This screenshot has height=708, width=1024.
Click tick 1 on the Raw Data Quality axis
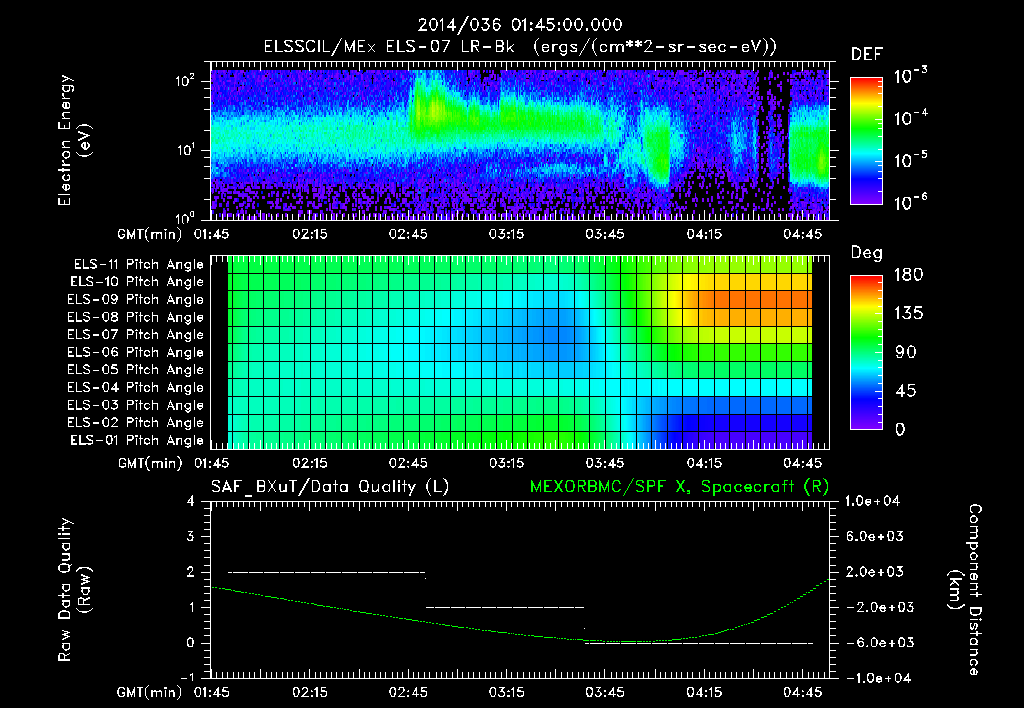click(x=191, y=607)
